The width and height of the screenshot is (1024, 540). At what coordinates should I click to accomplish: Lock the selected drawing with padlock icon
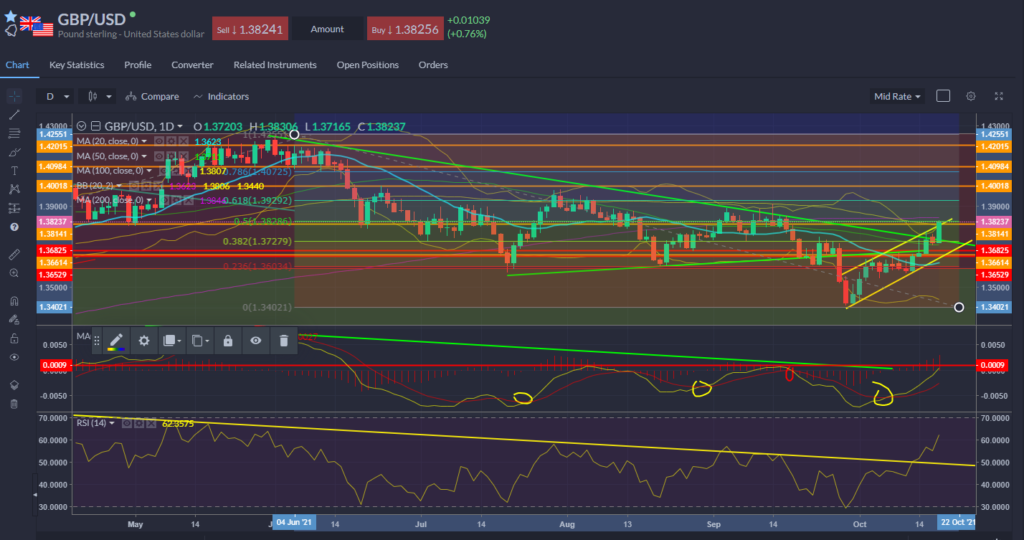point(228,341)
